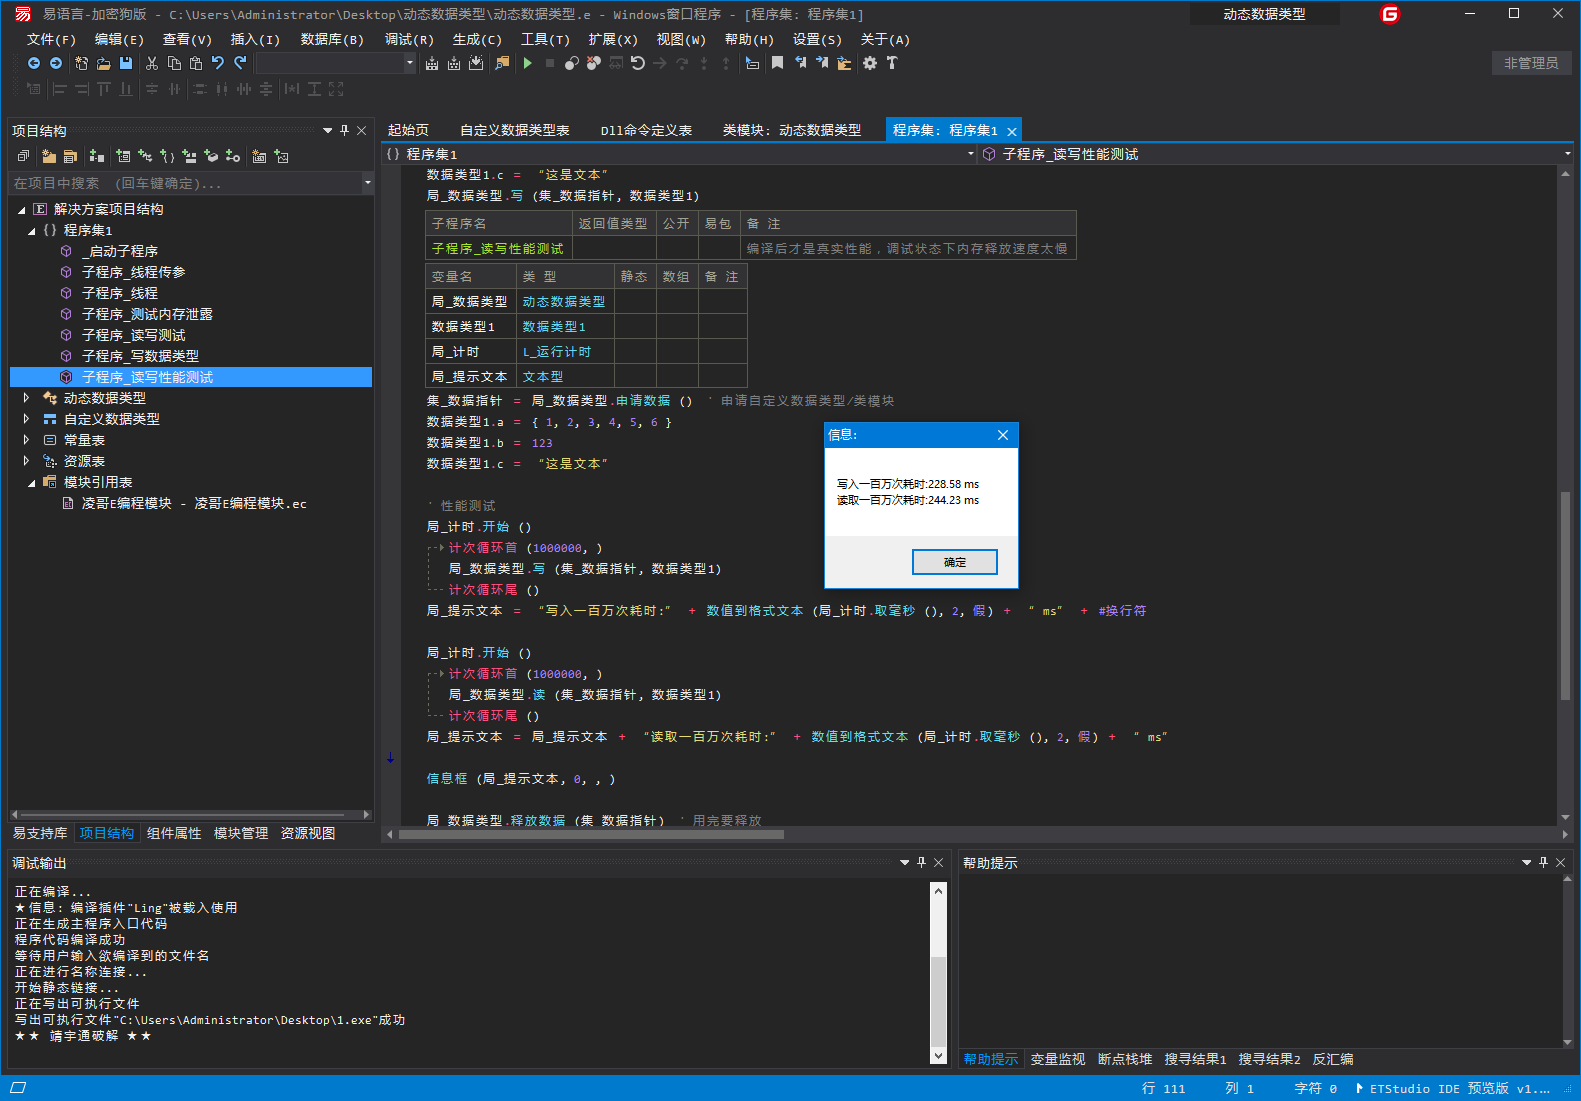Click the static compile download icon

(x=476, y=63)
